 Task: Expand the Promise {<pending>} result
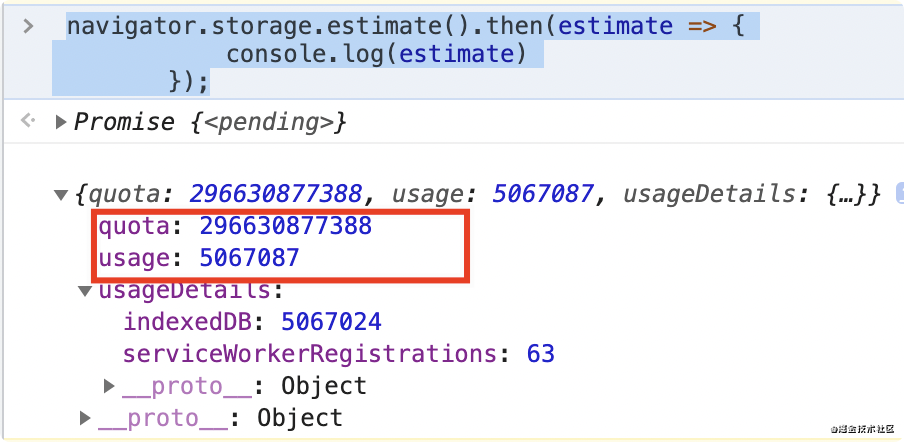point(60,123)
